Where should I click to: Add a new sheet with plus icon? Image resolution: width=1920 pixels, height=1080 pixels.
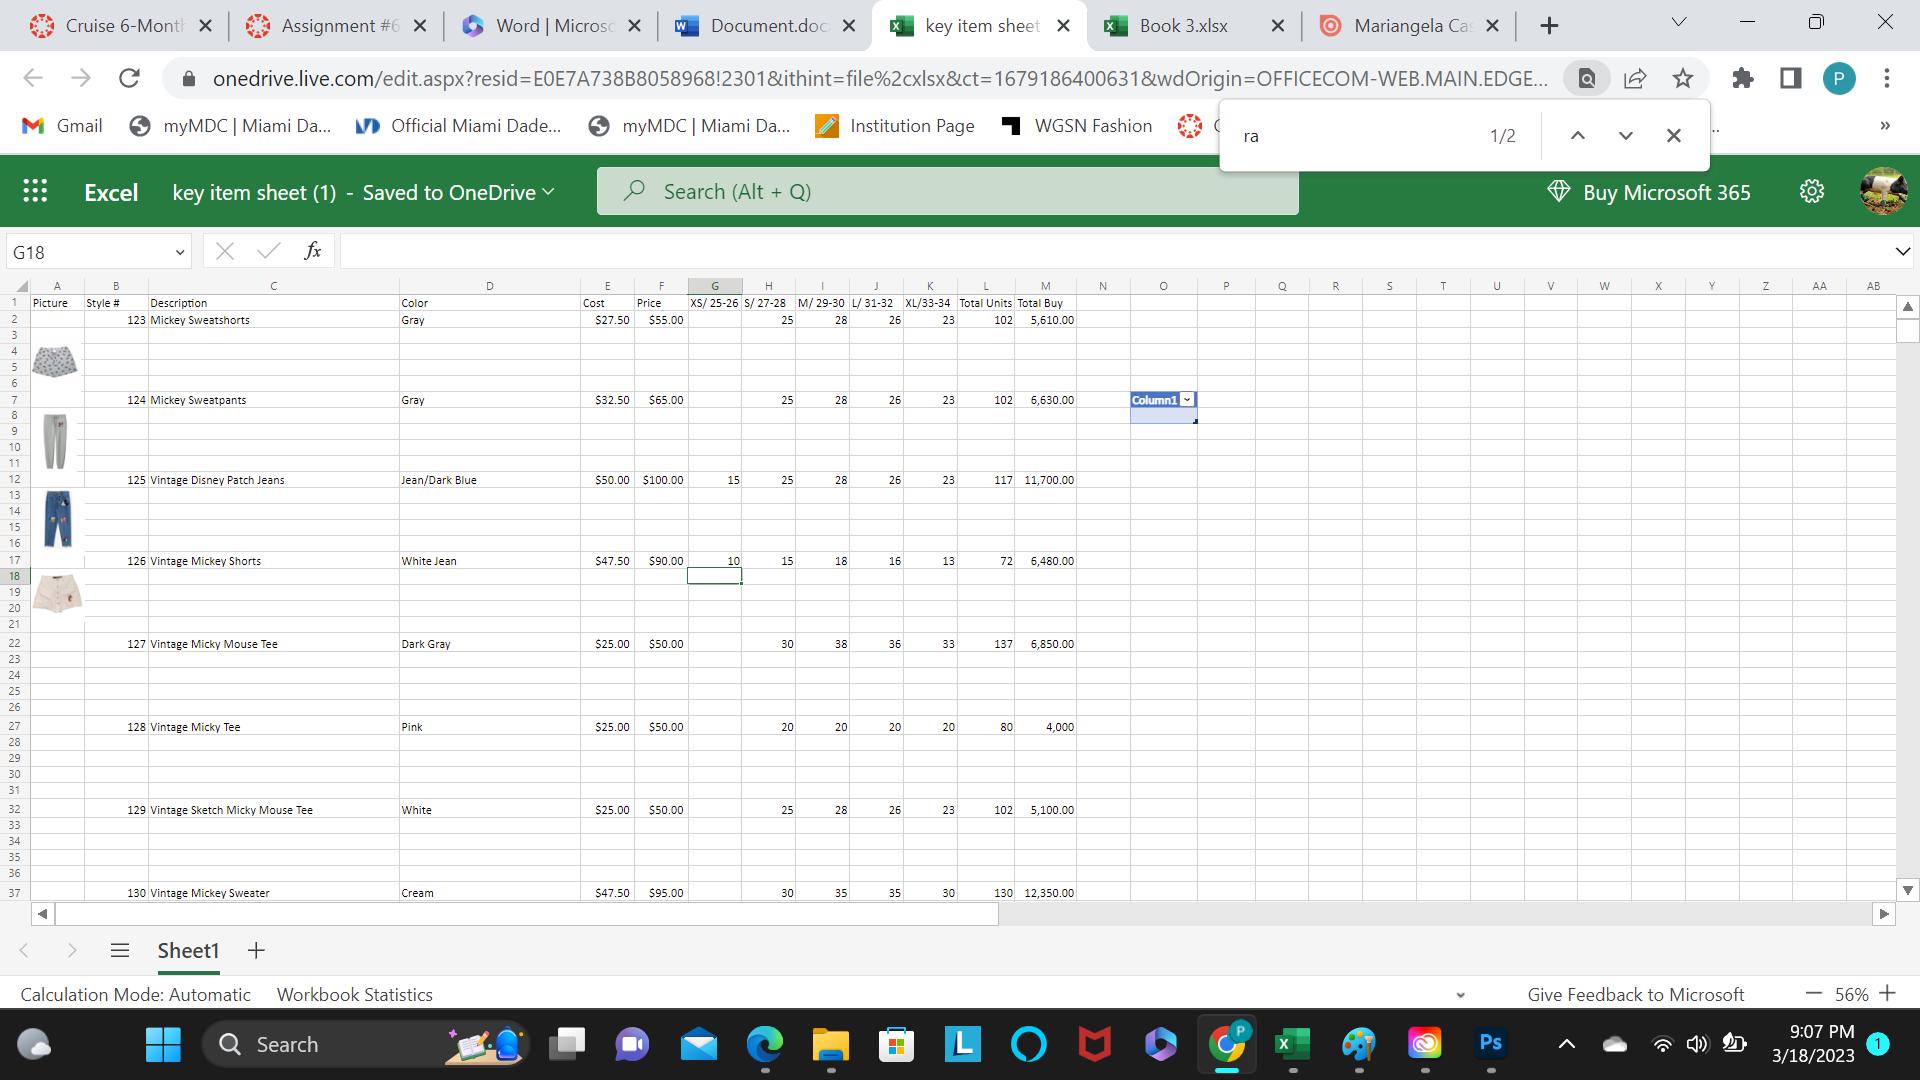pos(256,950)
